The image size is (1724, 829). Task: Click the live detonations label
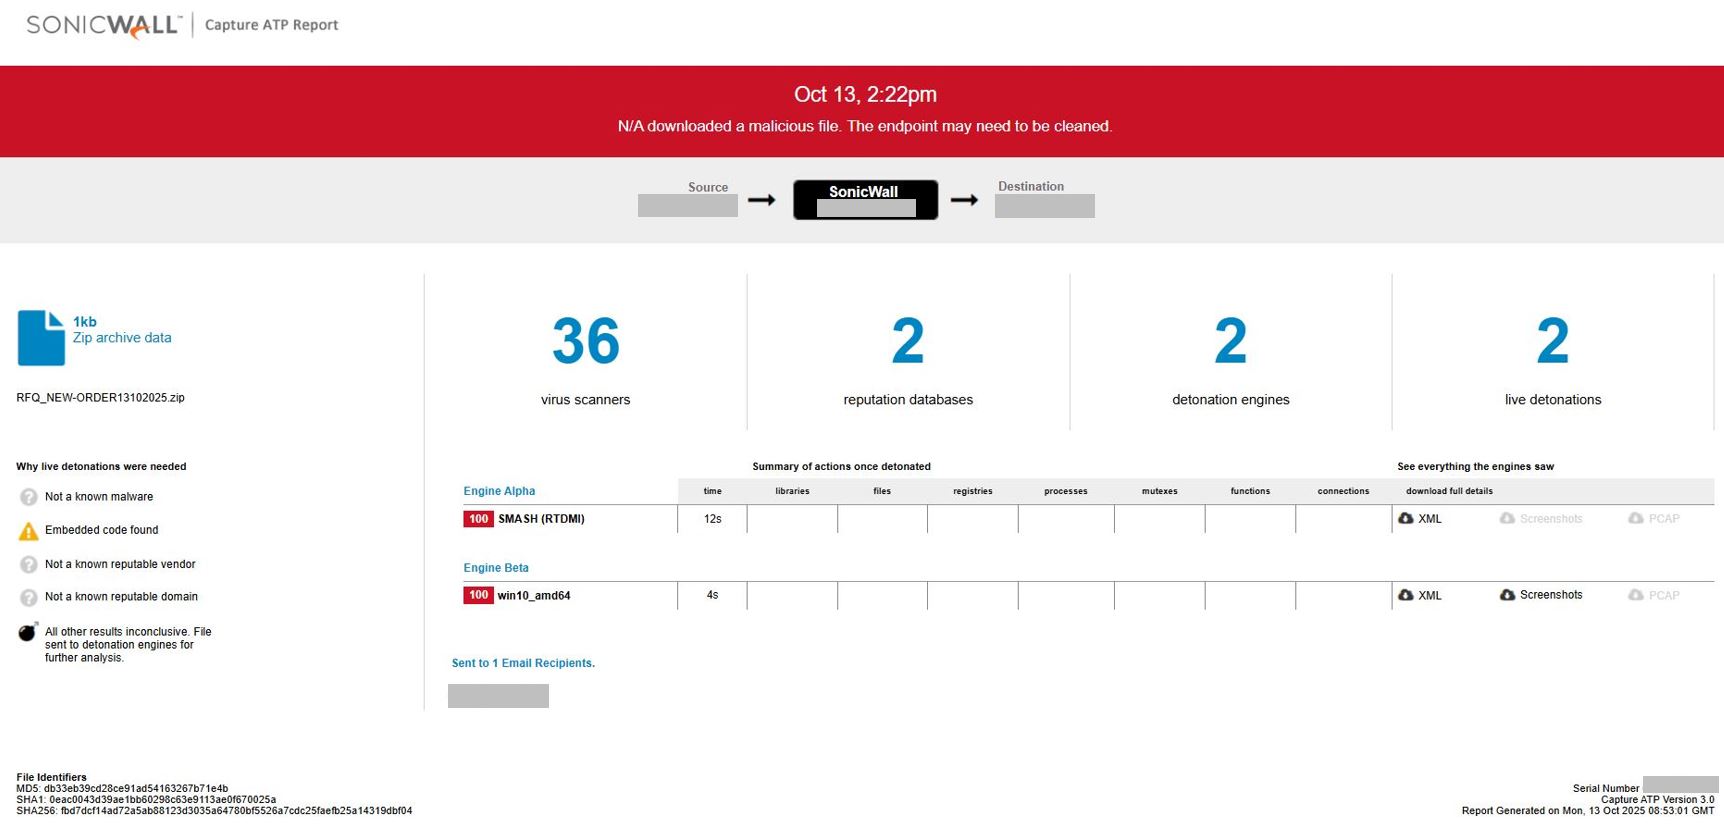[x=1553, y=400]
